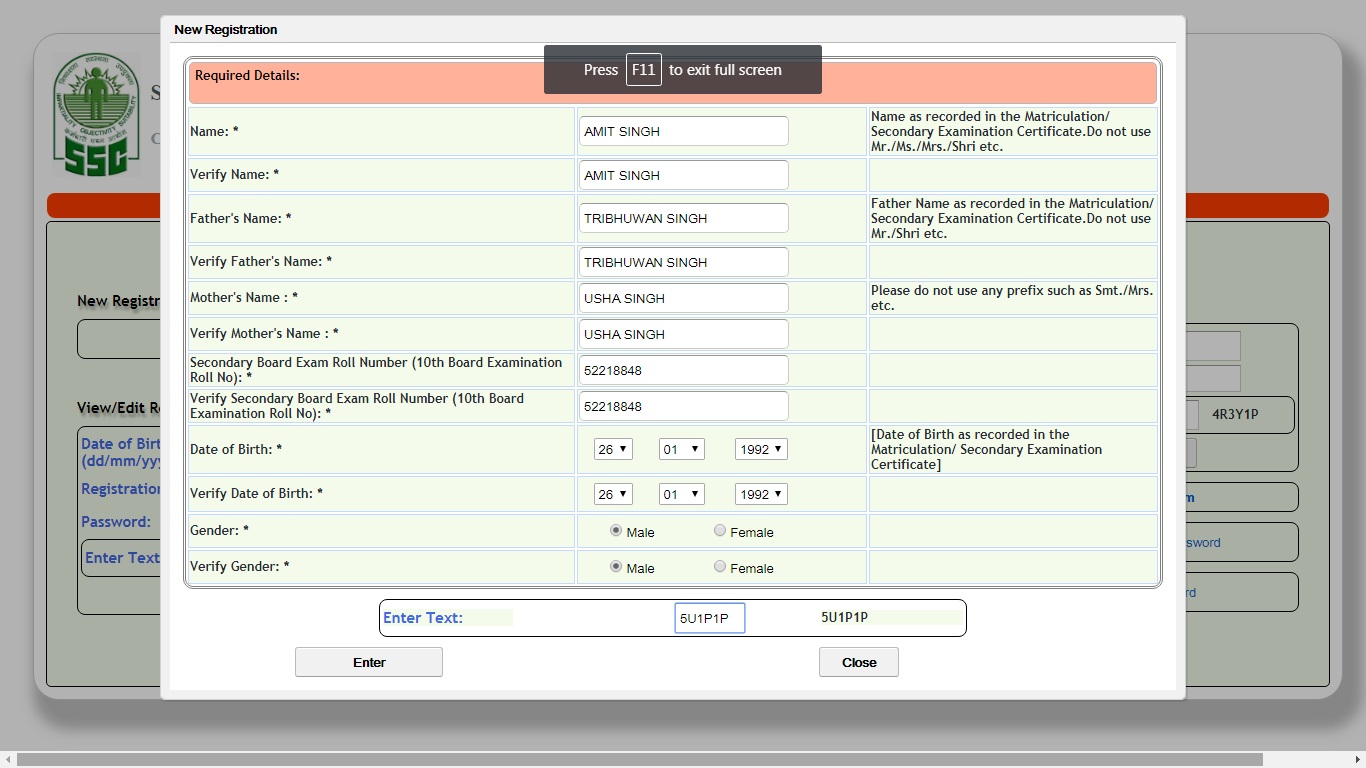Click the "Gender: *" label
Image resolution: width=1366 pixels, height=768 pixels.
pyautogui.click(x=219, y=531)
